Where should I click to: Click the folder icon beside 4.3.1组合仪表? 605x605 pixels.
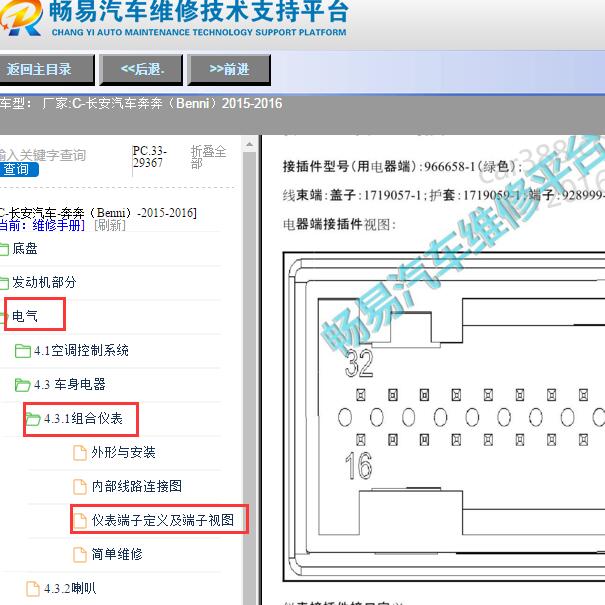[x=33, y=419]
